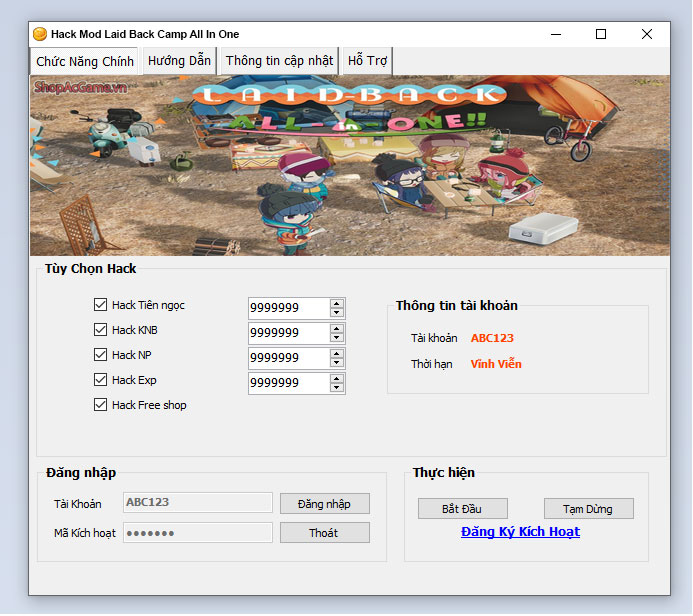Image resolution: width=693 pixels, height=616 pixels.
Task: Decrease the Hack Tiên ngọc value with down arrow
Action: [337, 312]
